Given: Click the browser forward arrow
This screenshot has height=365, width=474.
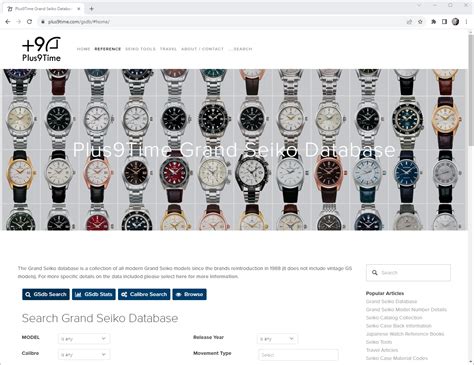Looking at the screenshot, I should (x=19, y=22).
